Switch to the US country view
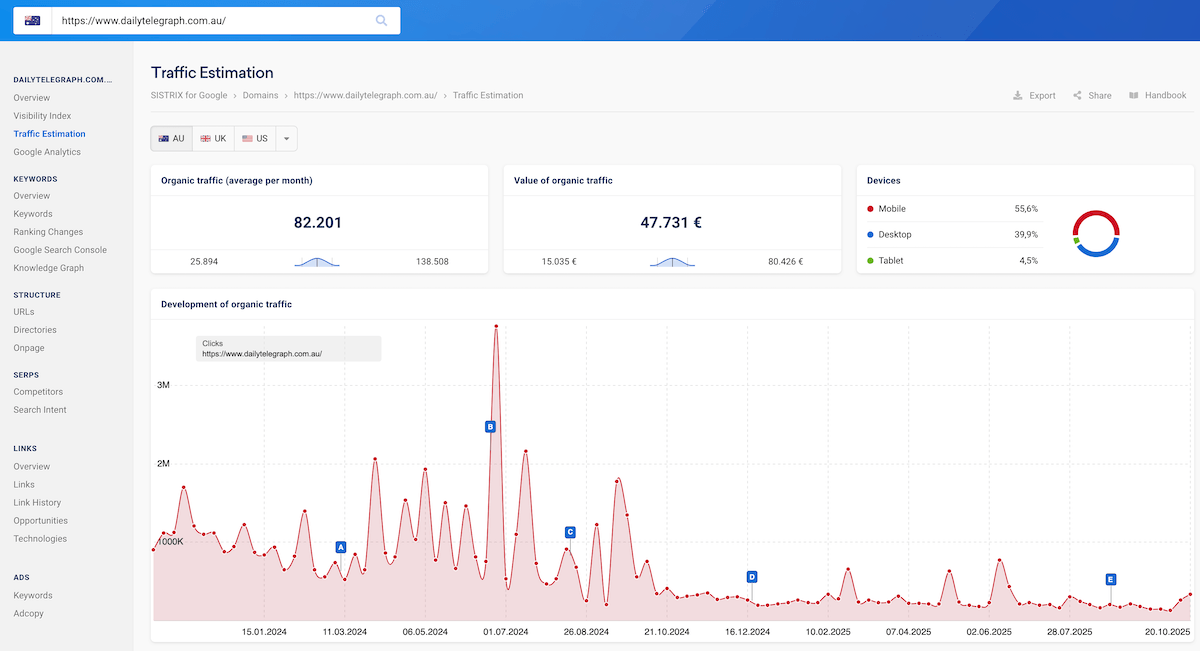The height and width of the screenshot is (651, 1200). (255, 138)
